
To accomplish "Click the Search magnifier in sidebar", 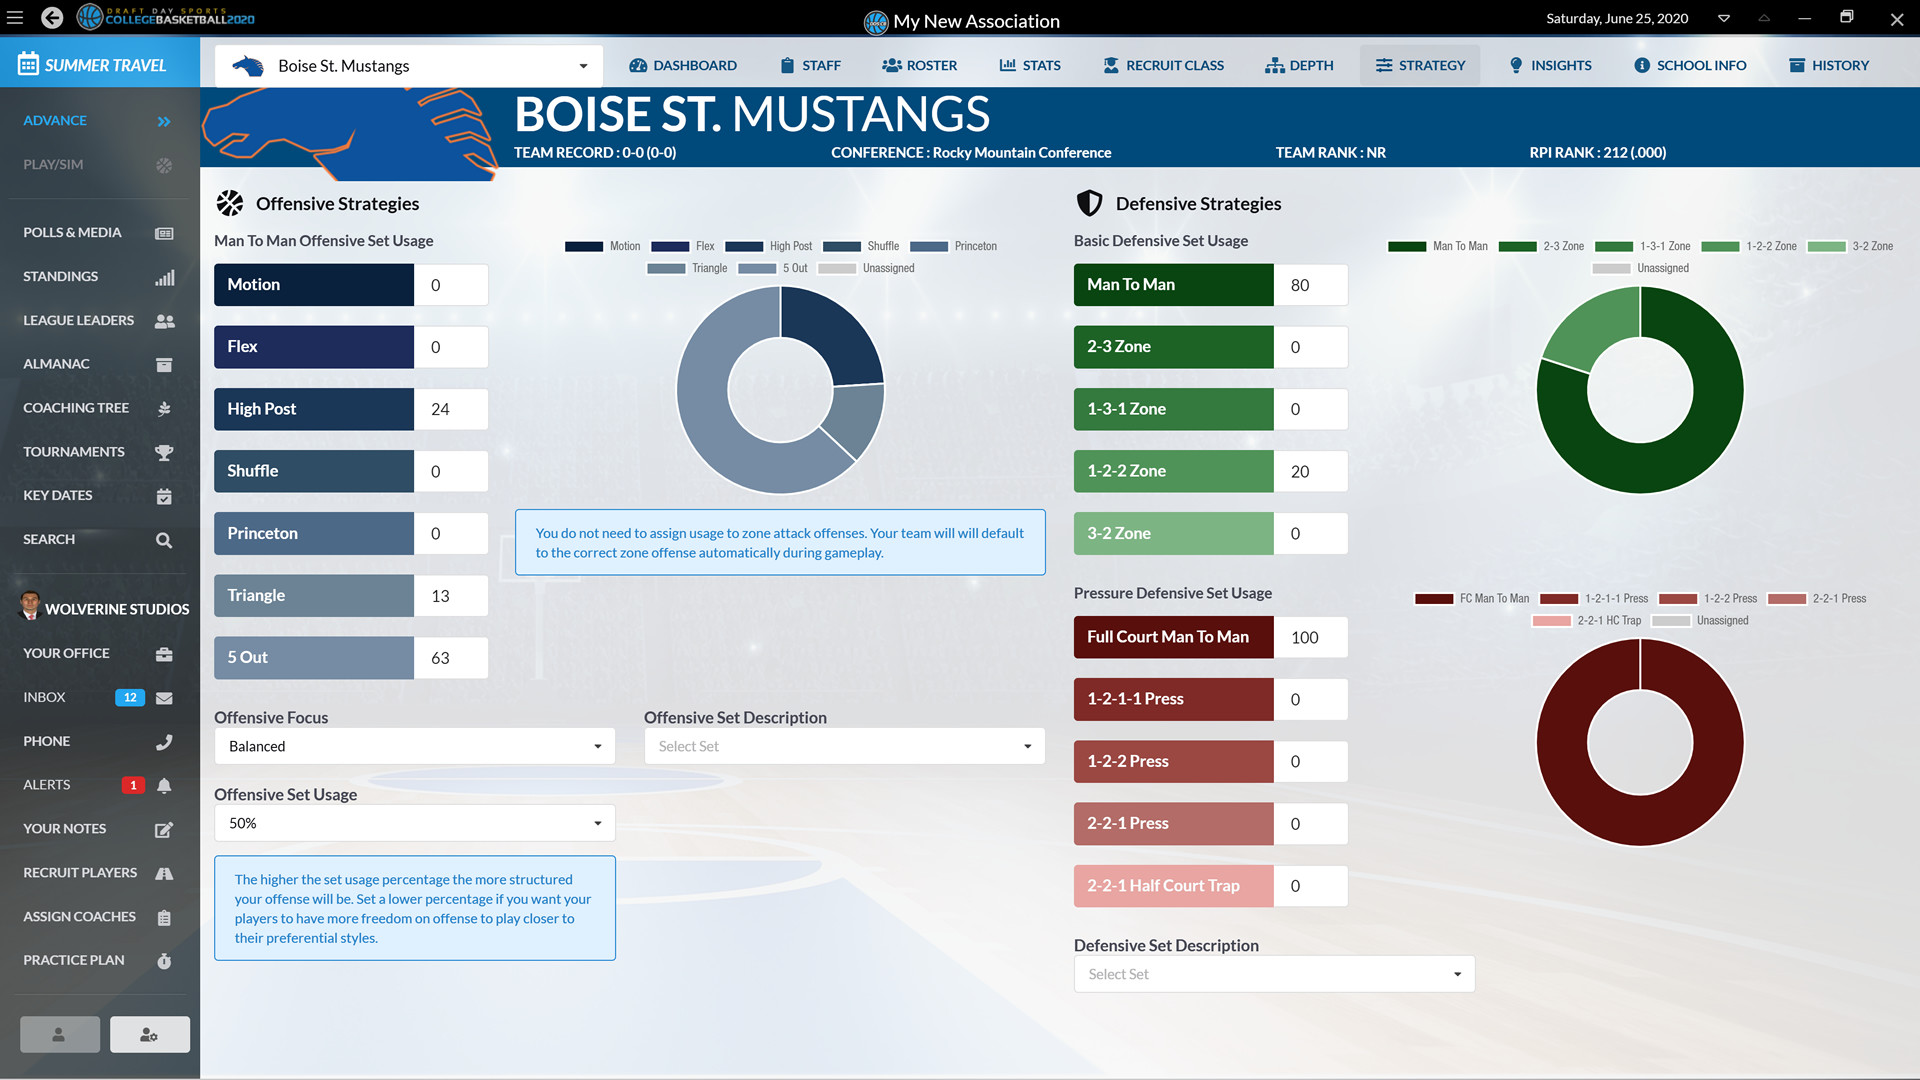I will (x=164, y=540).
